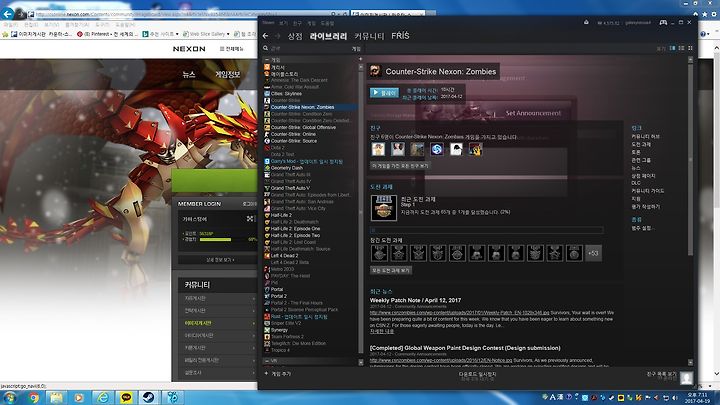
Task: Click Counter-Strike Nexon: Zombies header game icon
Action: point(375,71)
